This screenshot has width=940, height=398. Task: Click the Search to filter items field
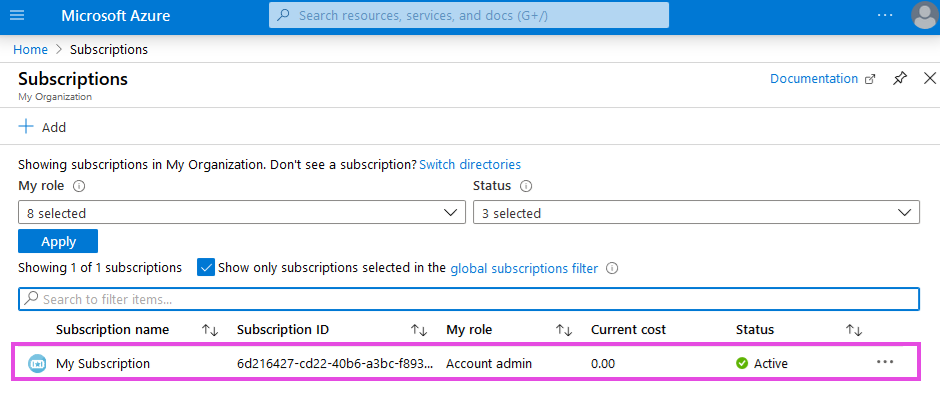pos(469,299)
